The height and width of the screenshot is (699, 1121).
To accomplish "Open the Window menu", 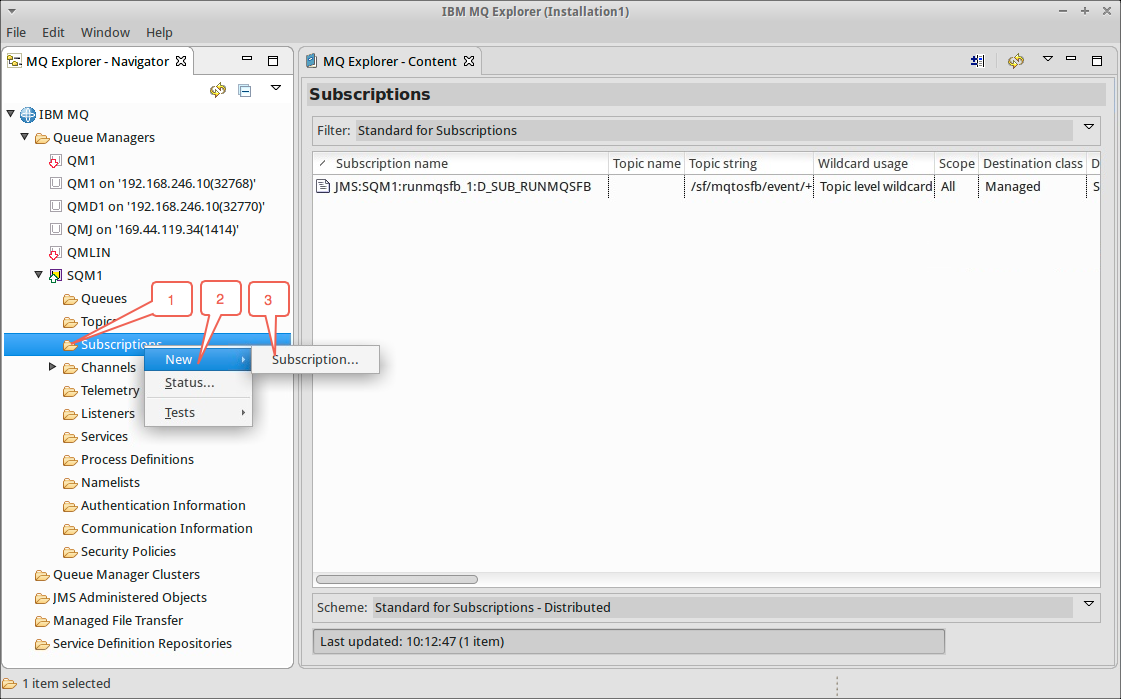I will (x=105, y=32).
